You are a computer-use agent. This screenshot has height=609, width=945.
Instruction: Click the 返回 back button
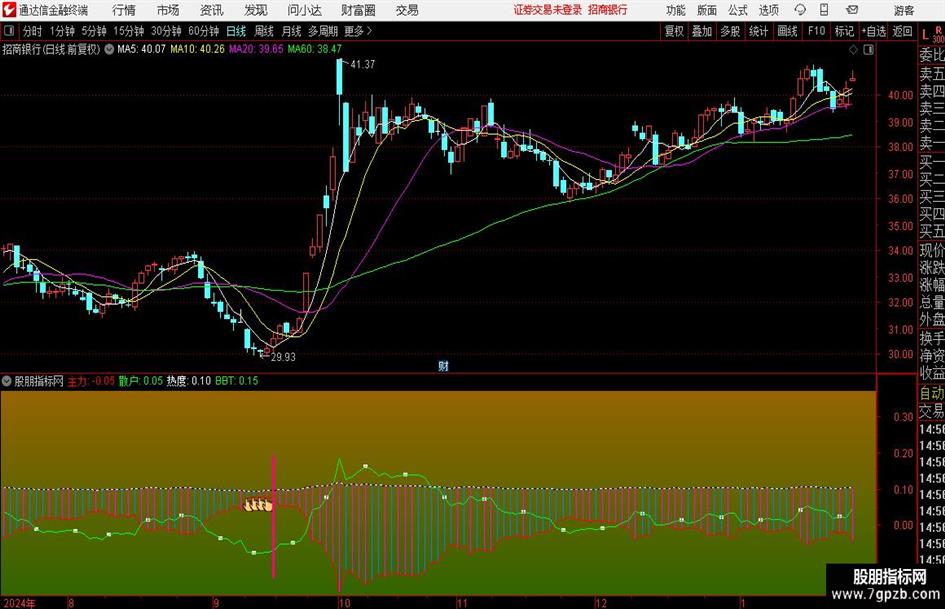[x=902, y=31]
